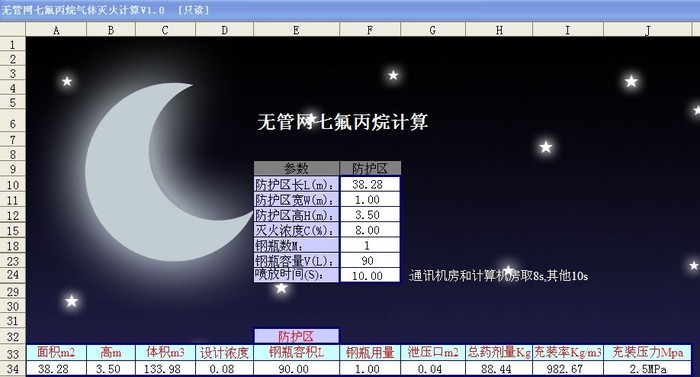The width and height of the screenshot is (700, 377).
Task: Click row 33 header
Action: (x=13, y=354)
